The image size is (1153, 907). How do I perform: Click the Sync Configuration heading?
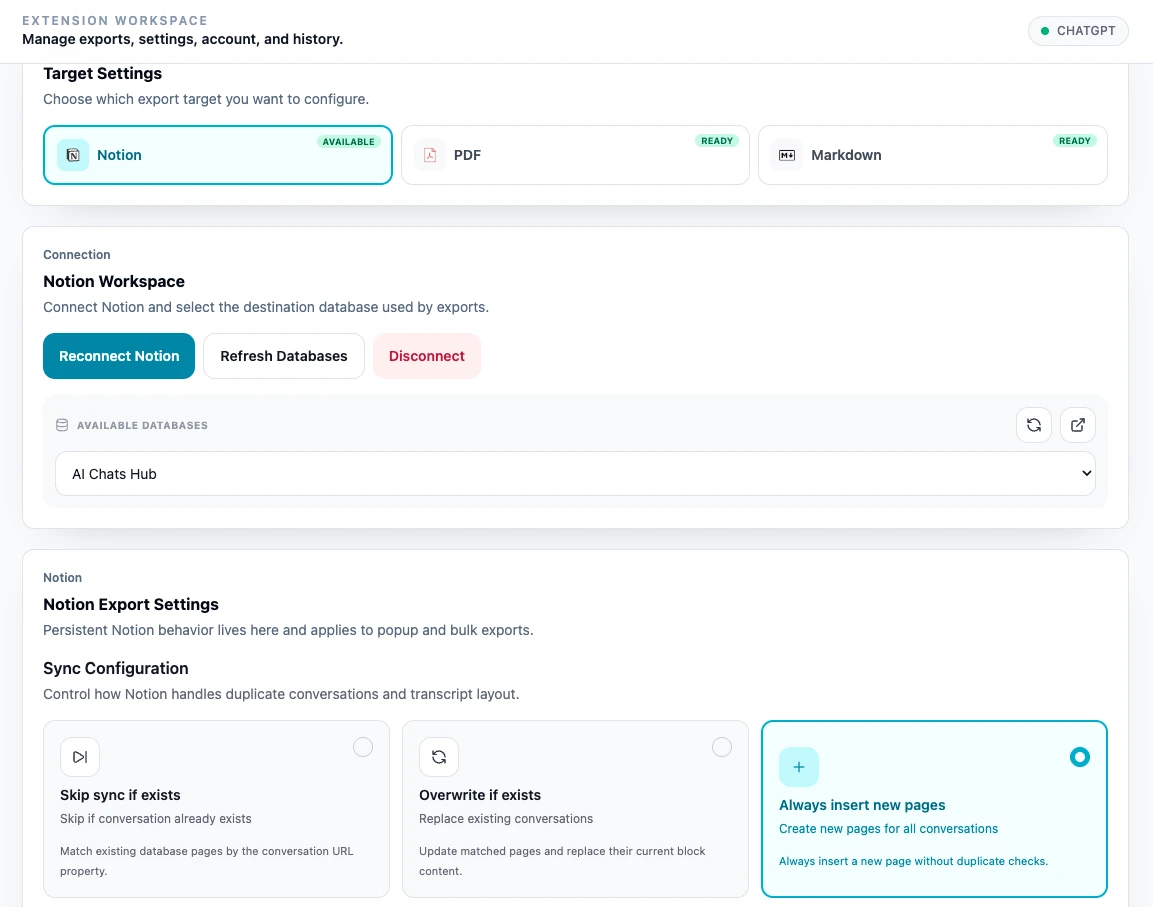115,669
